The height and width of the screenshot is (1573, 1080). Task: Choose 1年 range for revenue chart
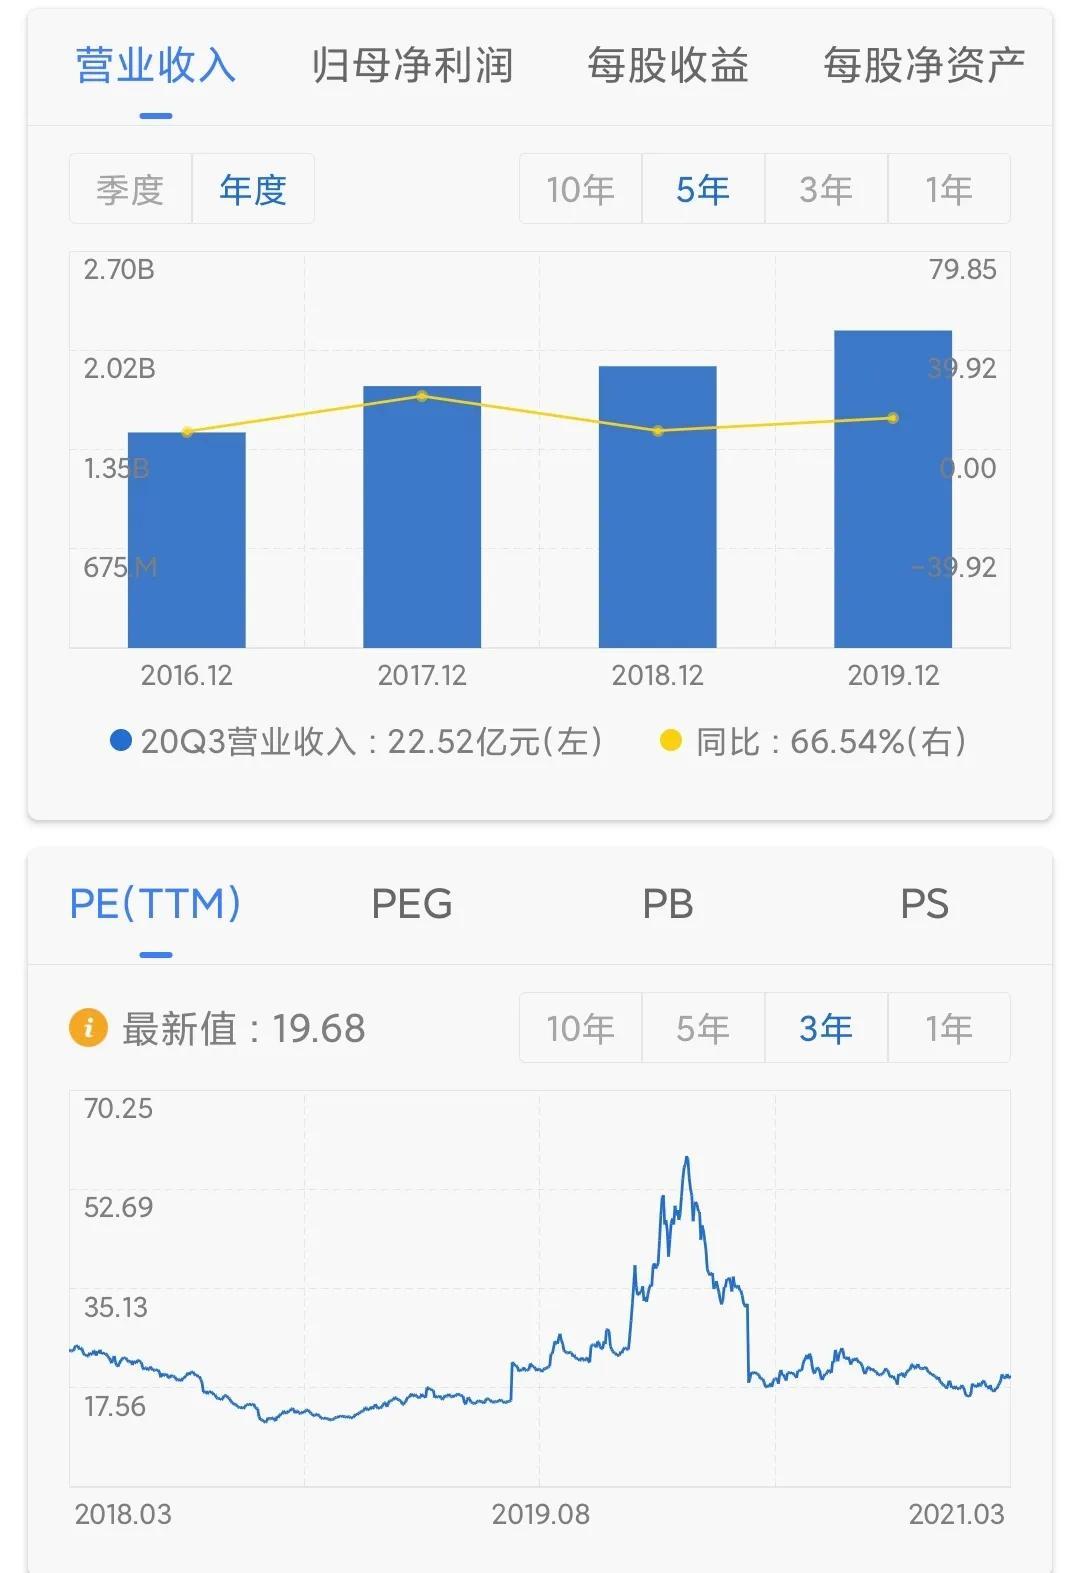point(948,189)
